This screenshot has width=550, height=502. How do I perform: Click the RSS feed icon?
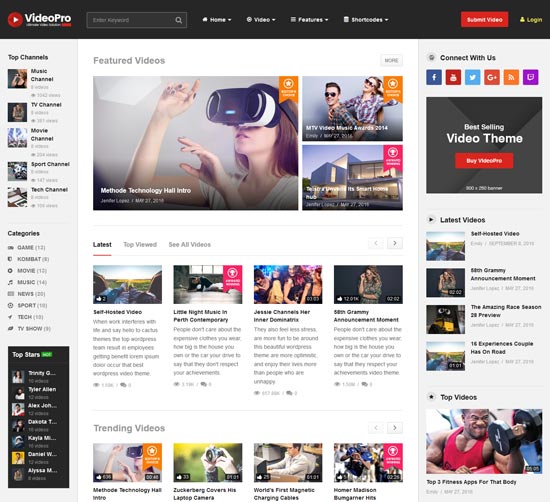[x=511, y=77]
